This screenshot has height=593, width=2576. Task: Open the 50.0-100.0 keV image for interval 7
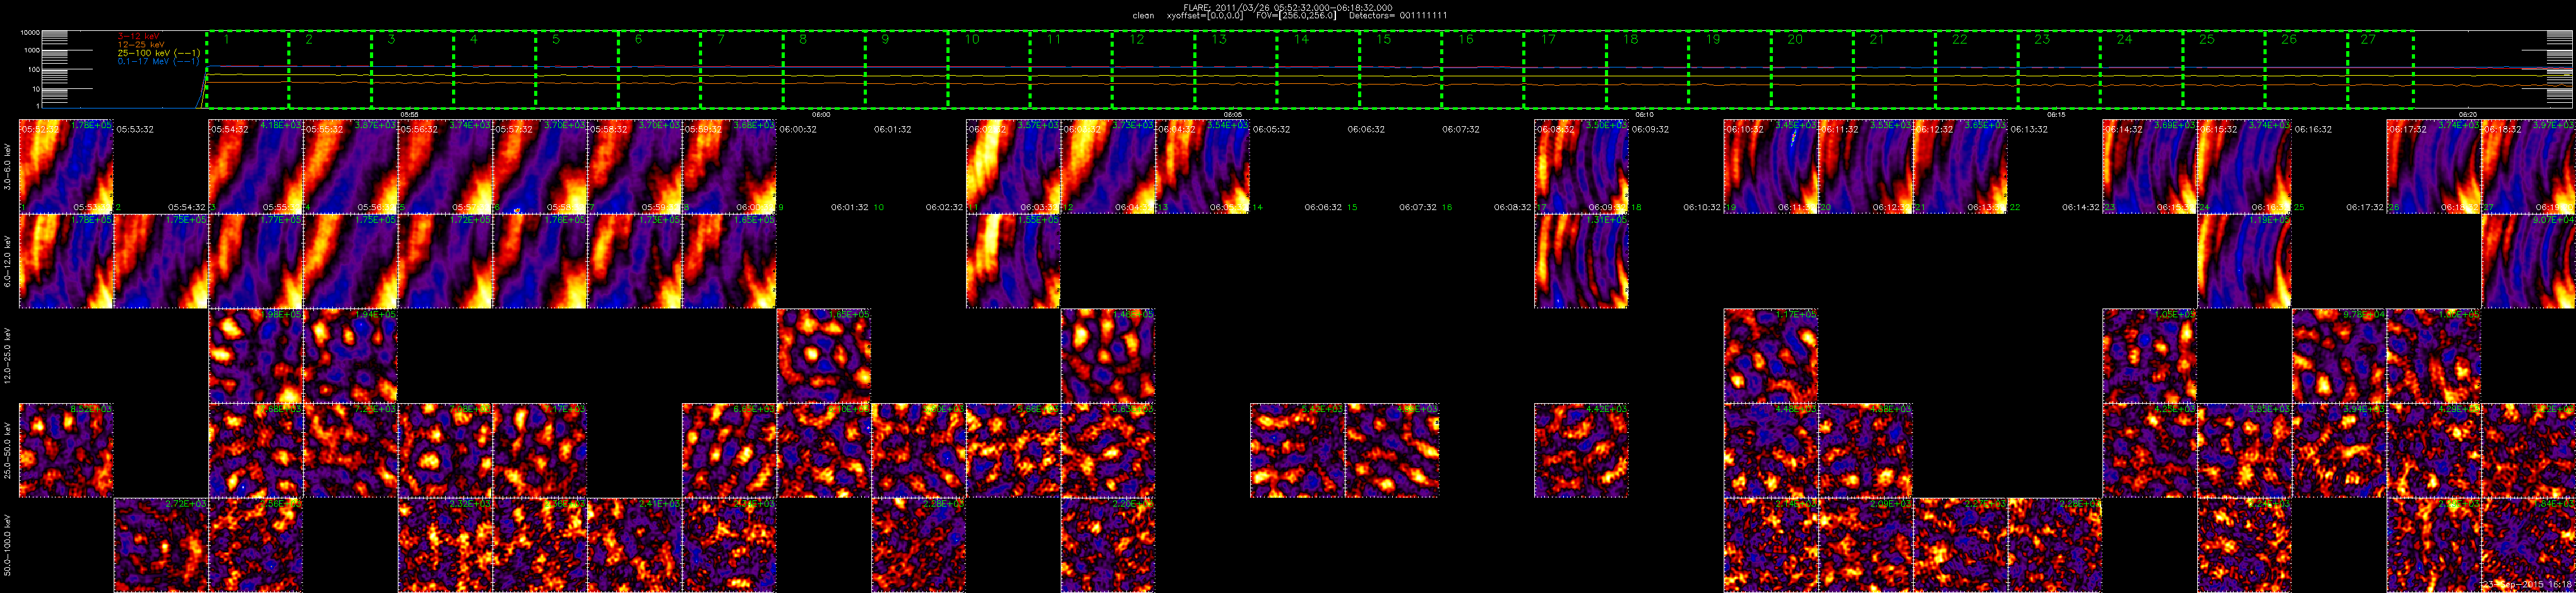pos(634,545)
